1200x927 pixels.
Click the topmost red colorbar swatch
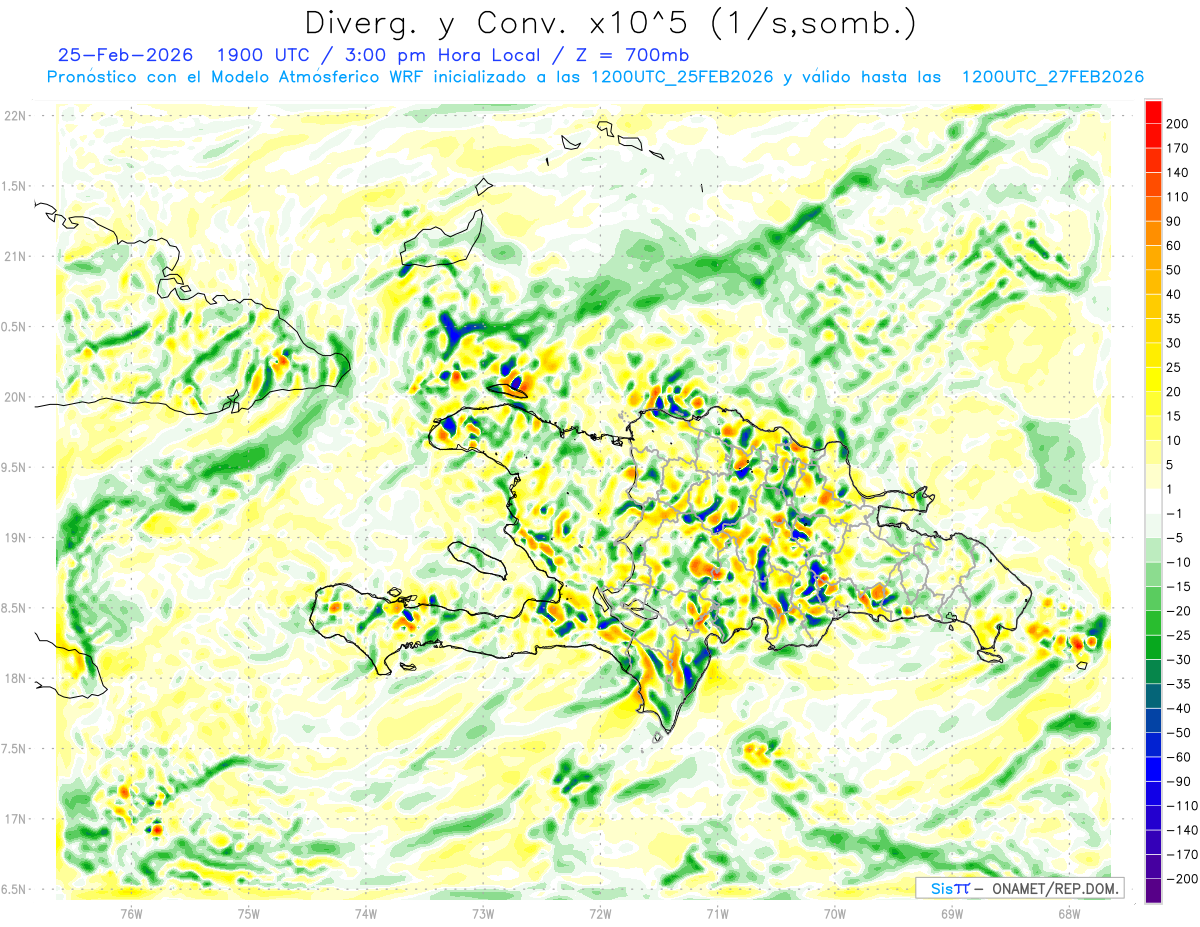[x=1153, y=111]
